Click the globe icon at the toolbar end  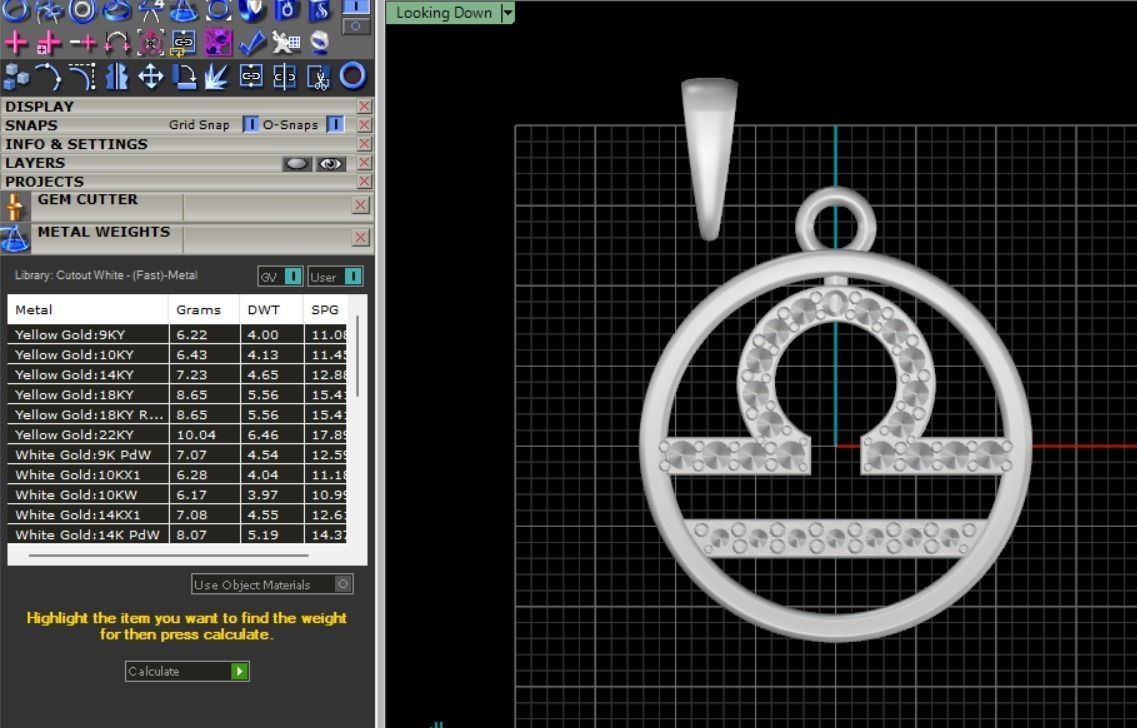320,43
